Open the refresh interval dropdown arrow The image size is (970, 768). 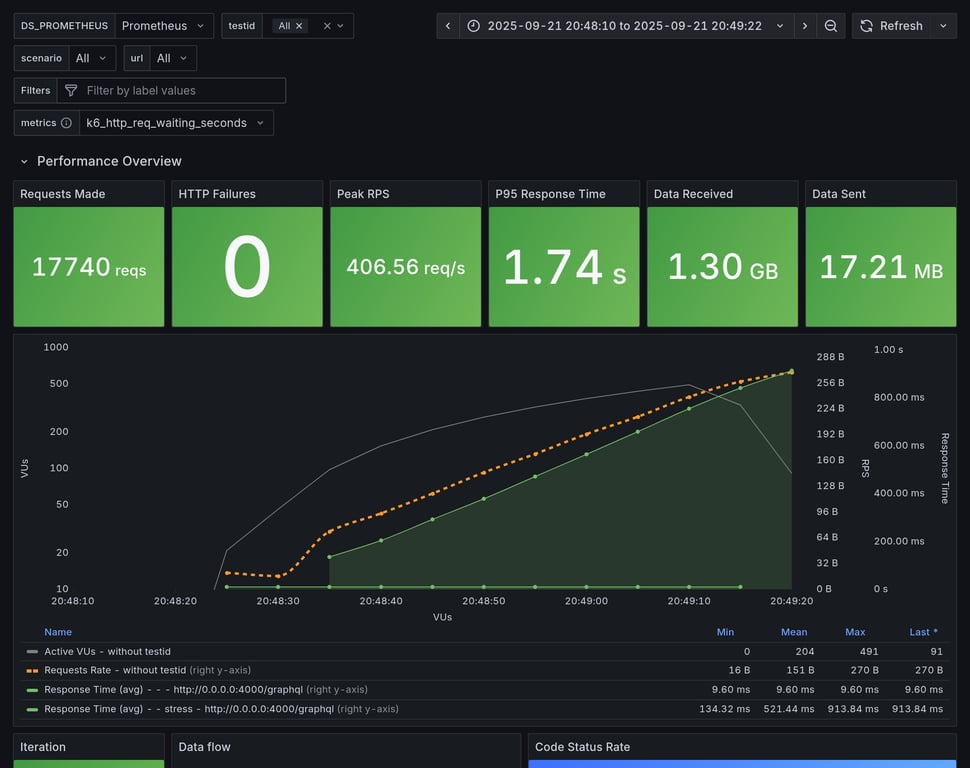[x=943, y=26]
